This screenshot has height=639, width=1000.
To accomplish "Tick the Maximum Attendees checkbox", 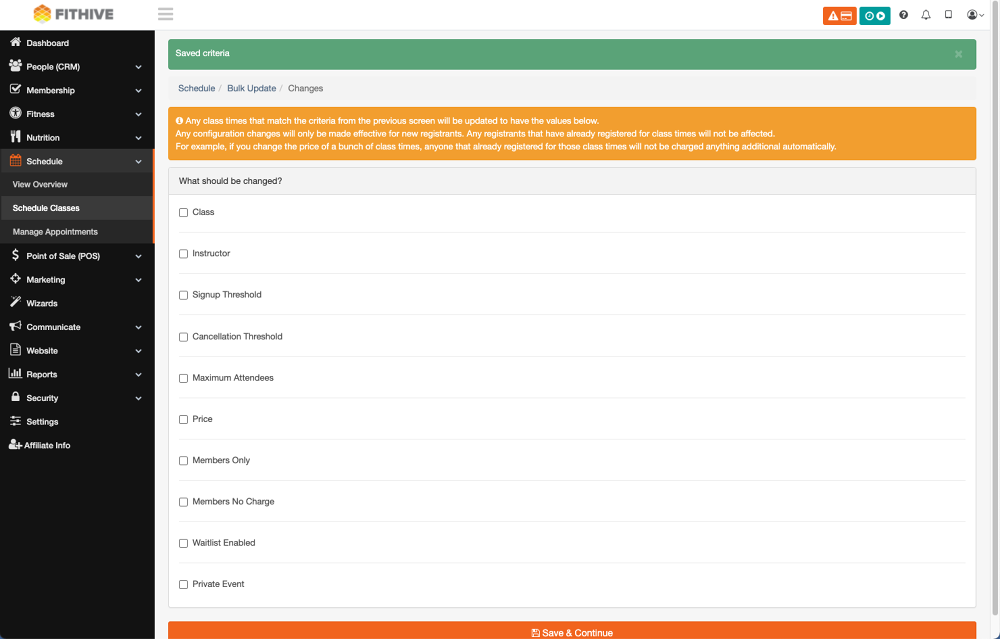I will pyautogui.click(x=183, y=378).
